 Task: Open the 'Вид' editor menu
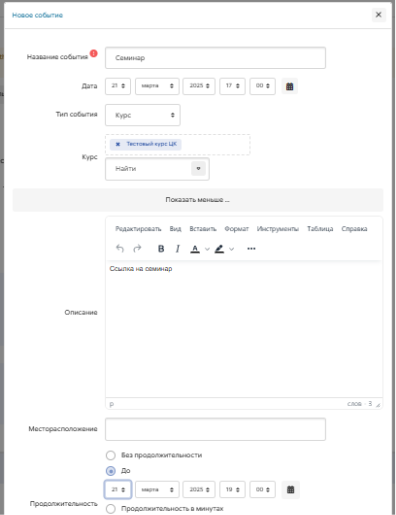(175, 229)
